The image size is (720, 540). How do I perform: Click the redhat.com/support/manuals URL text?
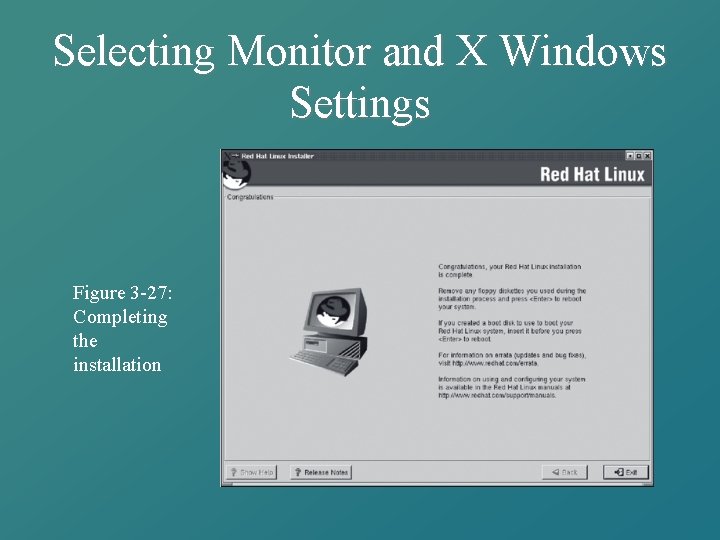pyautogui.click(x=497, y=395)
